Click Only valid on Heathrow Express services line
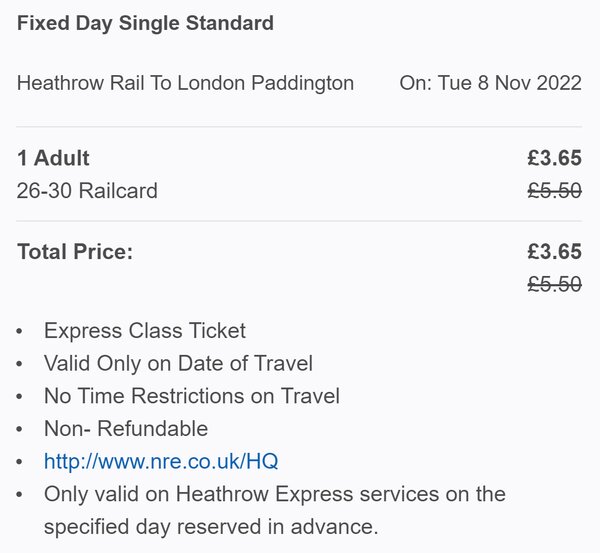This screenshot has height=553, width=600. (275, 494)
